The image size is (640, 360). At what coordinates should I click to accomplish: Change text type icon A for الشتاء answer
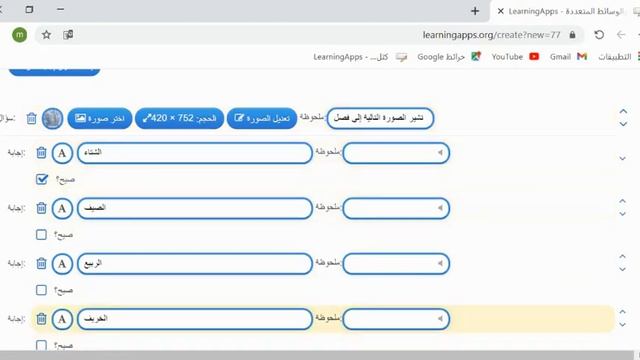tap(62, 153)
